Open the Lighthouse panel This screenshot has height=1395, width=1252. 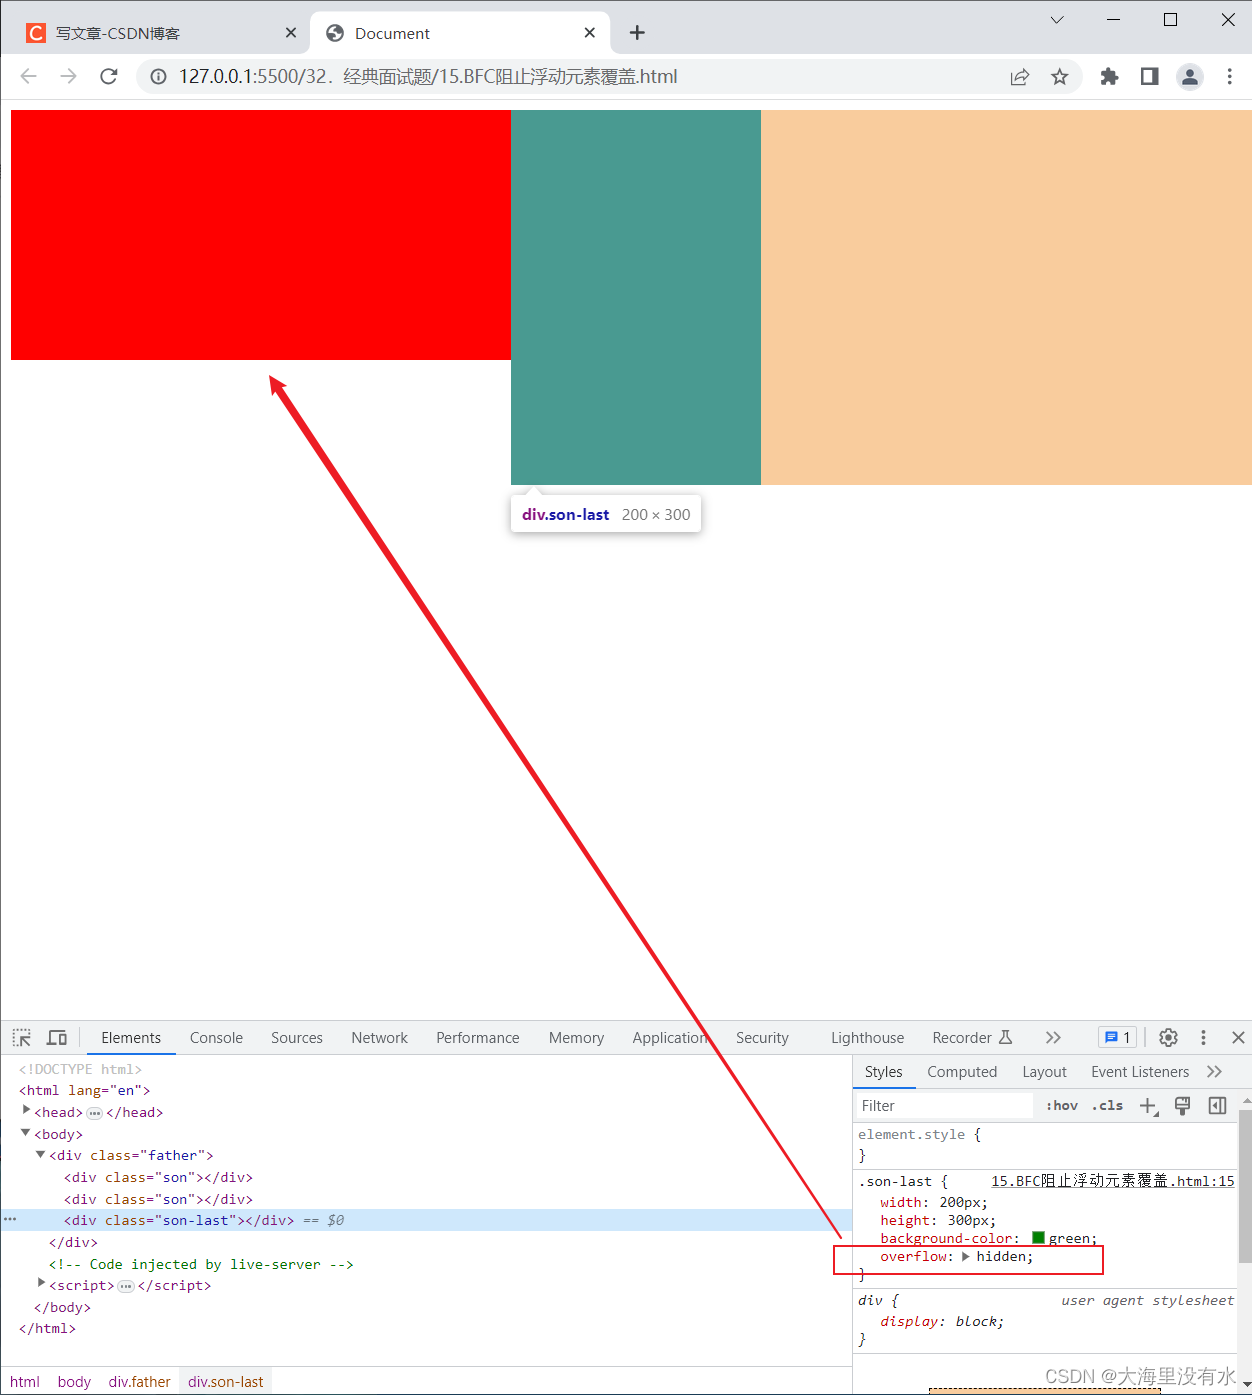[x=867, y=1038]
